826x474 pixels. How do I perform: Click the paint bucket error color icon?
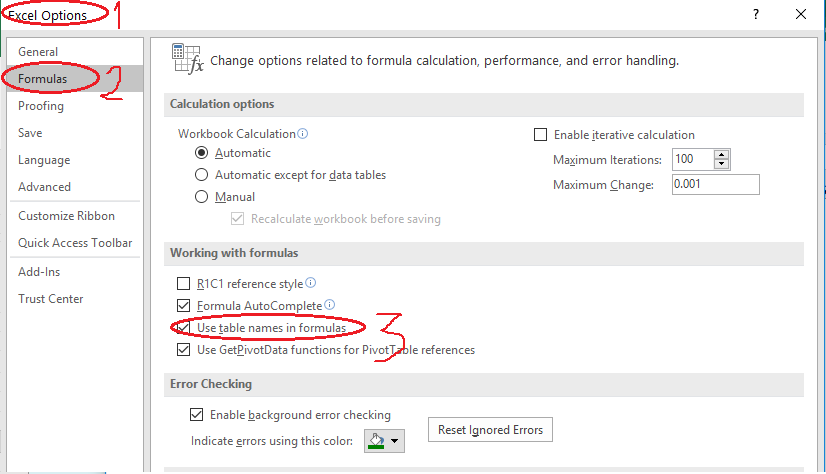(x=376, y=440)
